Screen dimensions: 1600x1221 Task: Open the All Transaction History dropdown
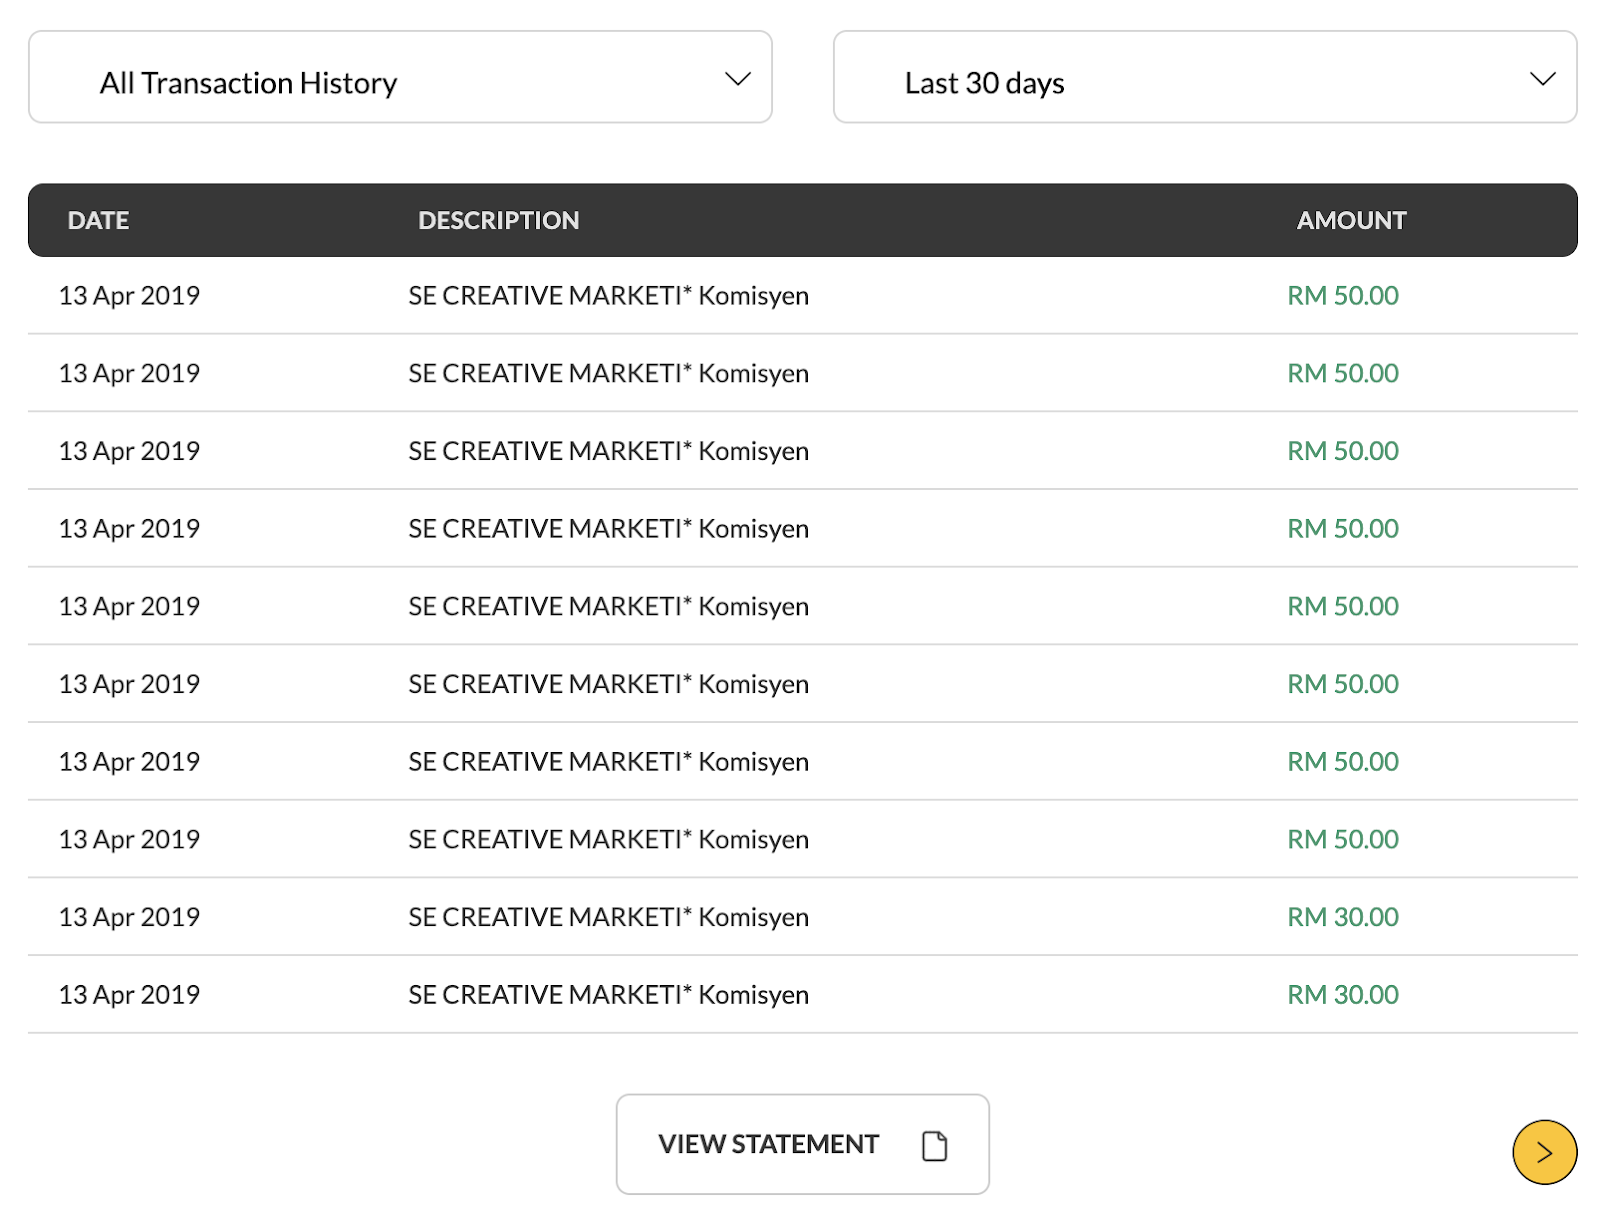(400, 78)
